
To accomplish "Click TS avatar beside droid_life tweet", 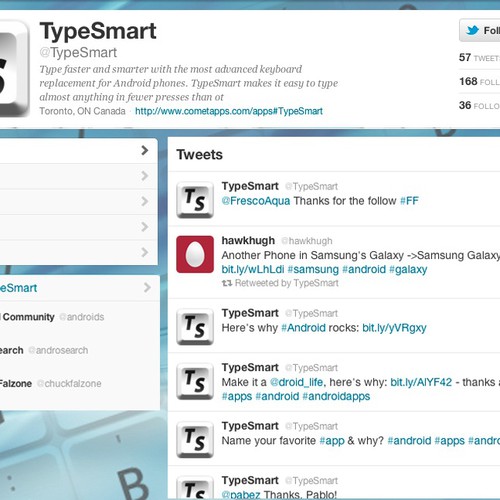I will 195,381.
